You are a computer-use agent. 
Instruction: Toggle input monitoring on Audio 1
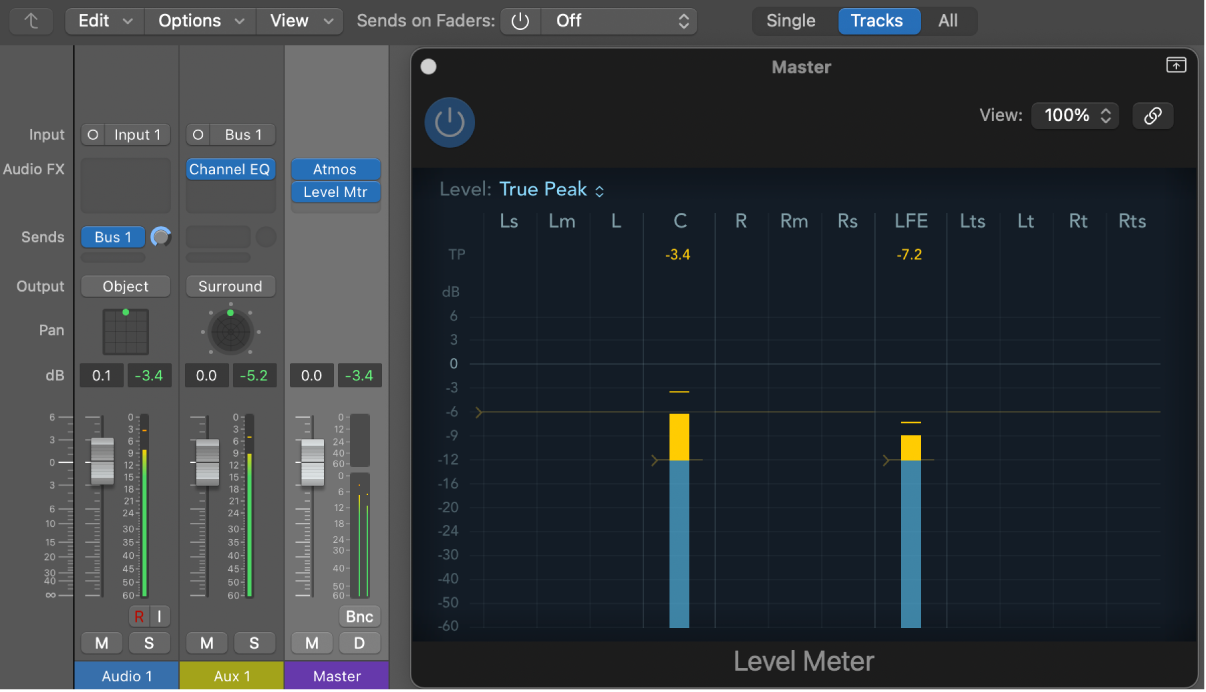pyautogui.click(x=158, y=616)
